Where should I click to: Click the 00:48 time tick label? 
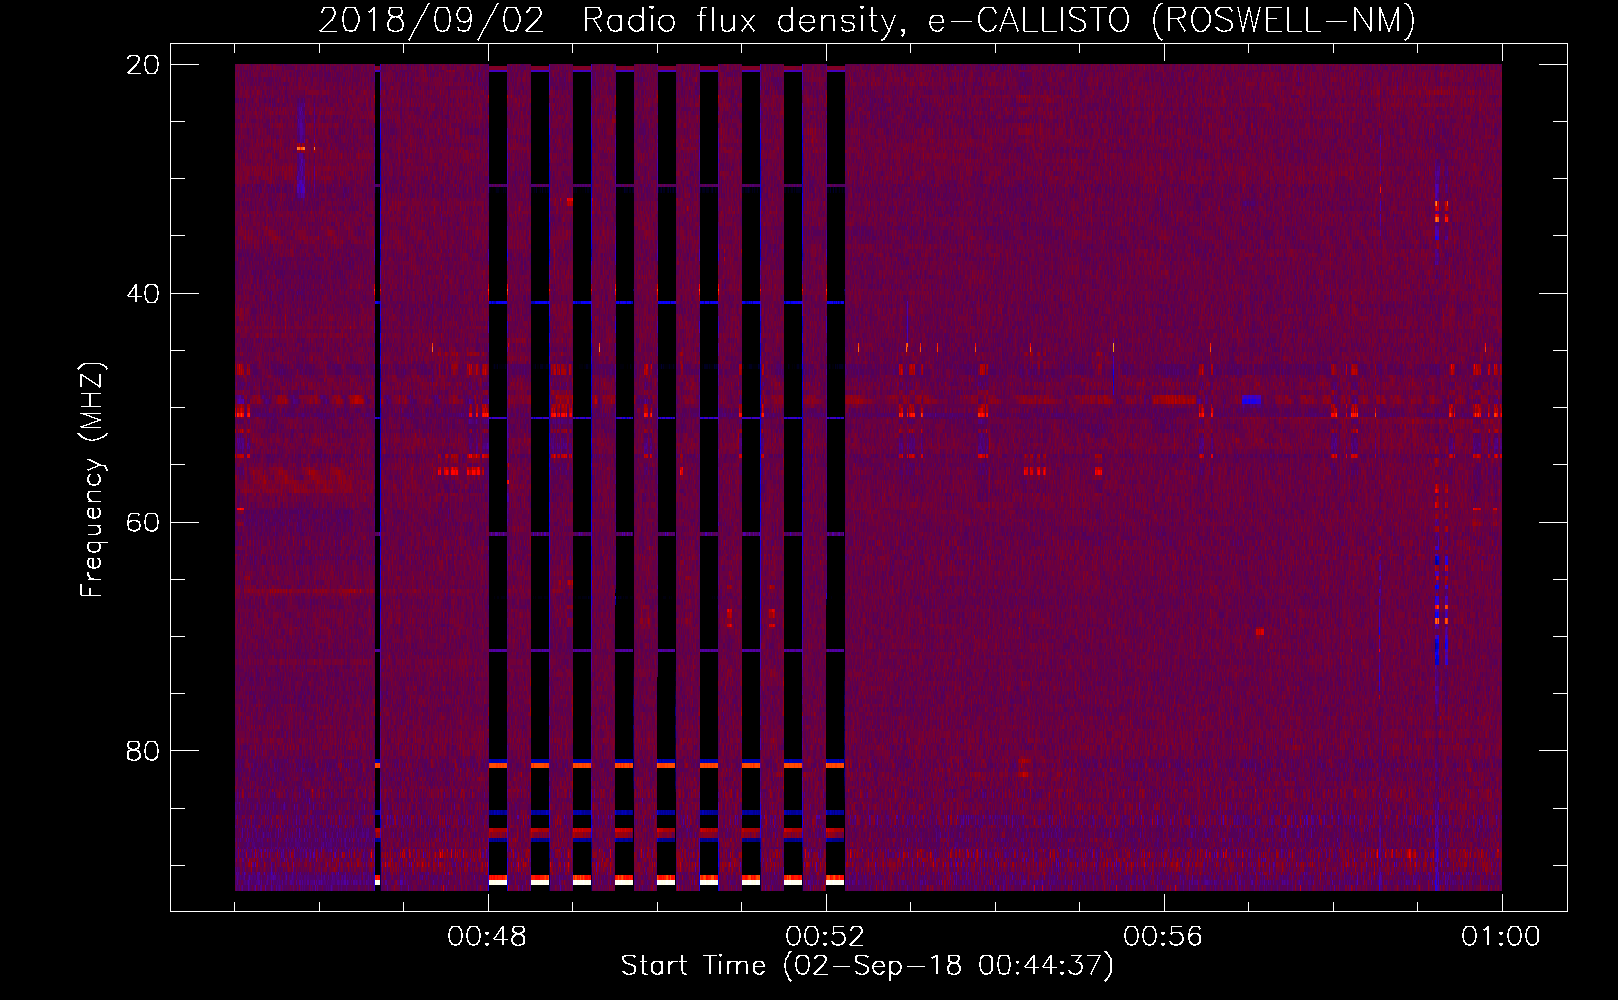487,937
